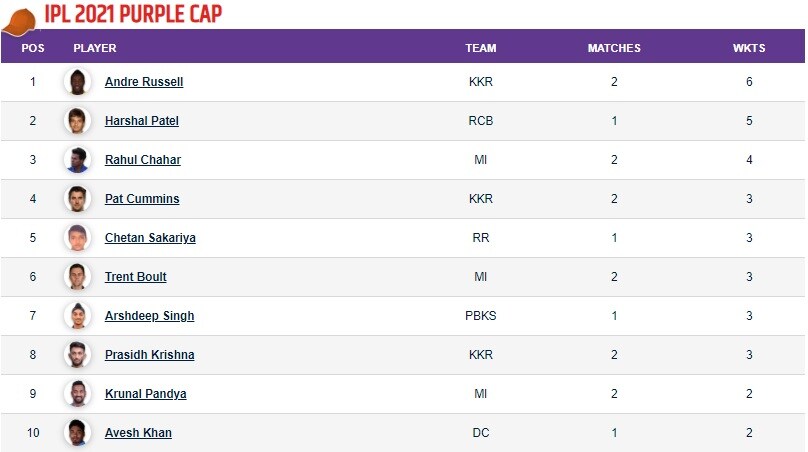Visit Chetan Sakariya's player link
Viewport: 808px width, 452px height.
click(149, 238)
